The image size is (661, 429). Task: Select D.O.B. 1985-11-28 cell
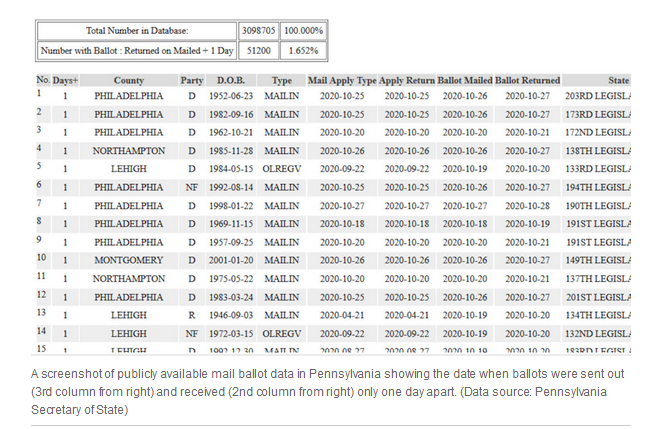pos(231,151)
